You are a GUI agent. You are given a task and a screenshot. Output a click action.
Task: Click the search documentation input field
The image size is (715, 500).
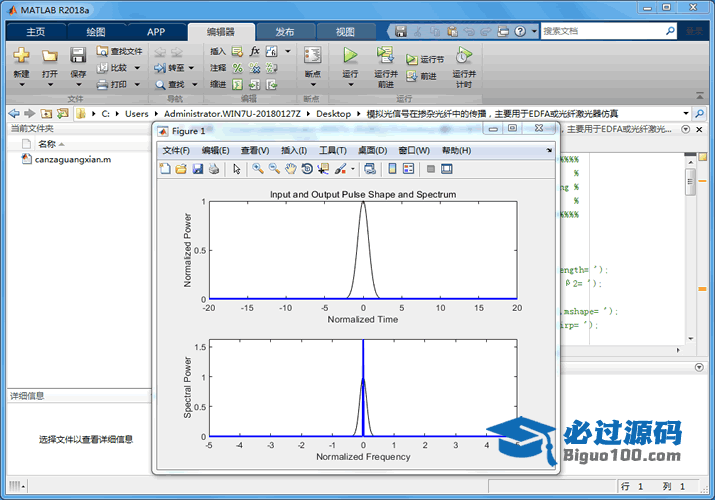(x=603, y=31)
